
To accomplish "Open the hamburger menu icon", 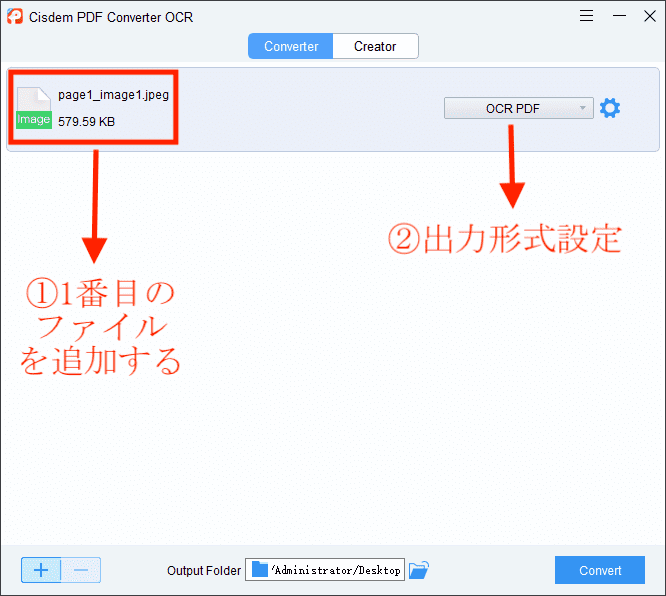I will 586,16.
